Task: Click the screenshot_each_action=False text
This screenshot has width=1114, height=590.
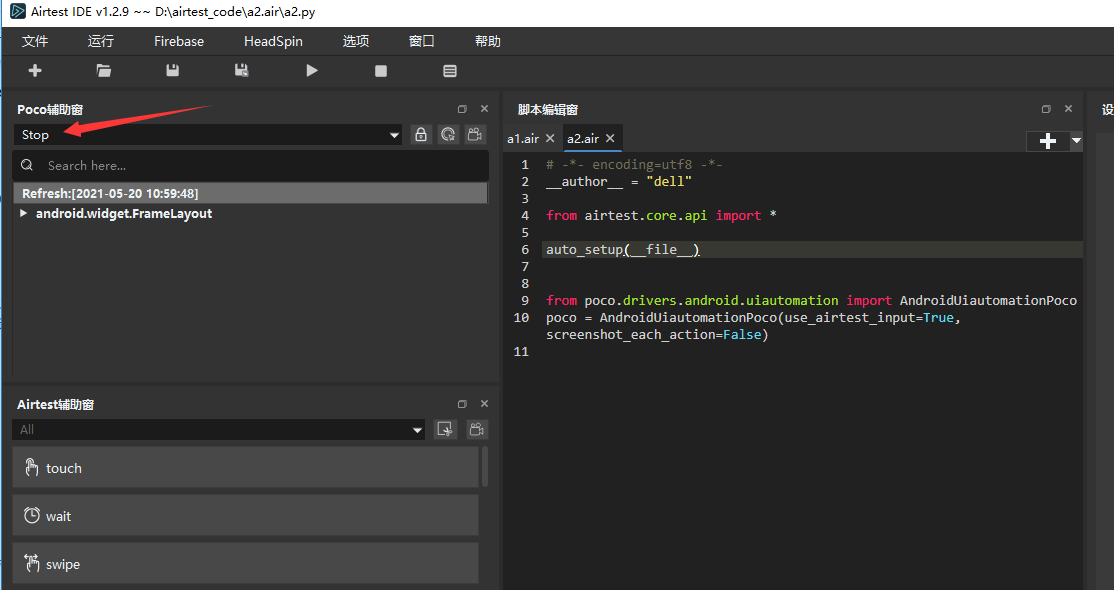Action: tap(657, 335)
